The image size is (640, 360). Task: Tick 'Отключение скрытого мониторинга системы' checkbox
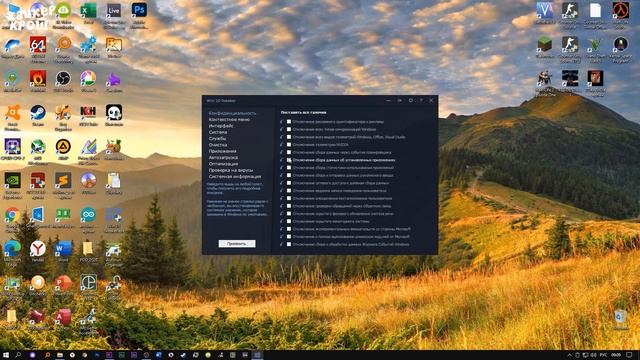point(289,221)
